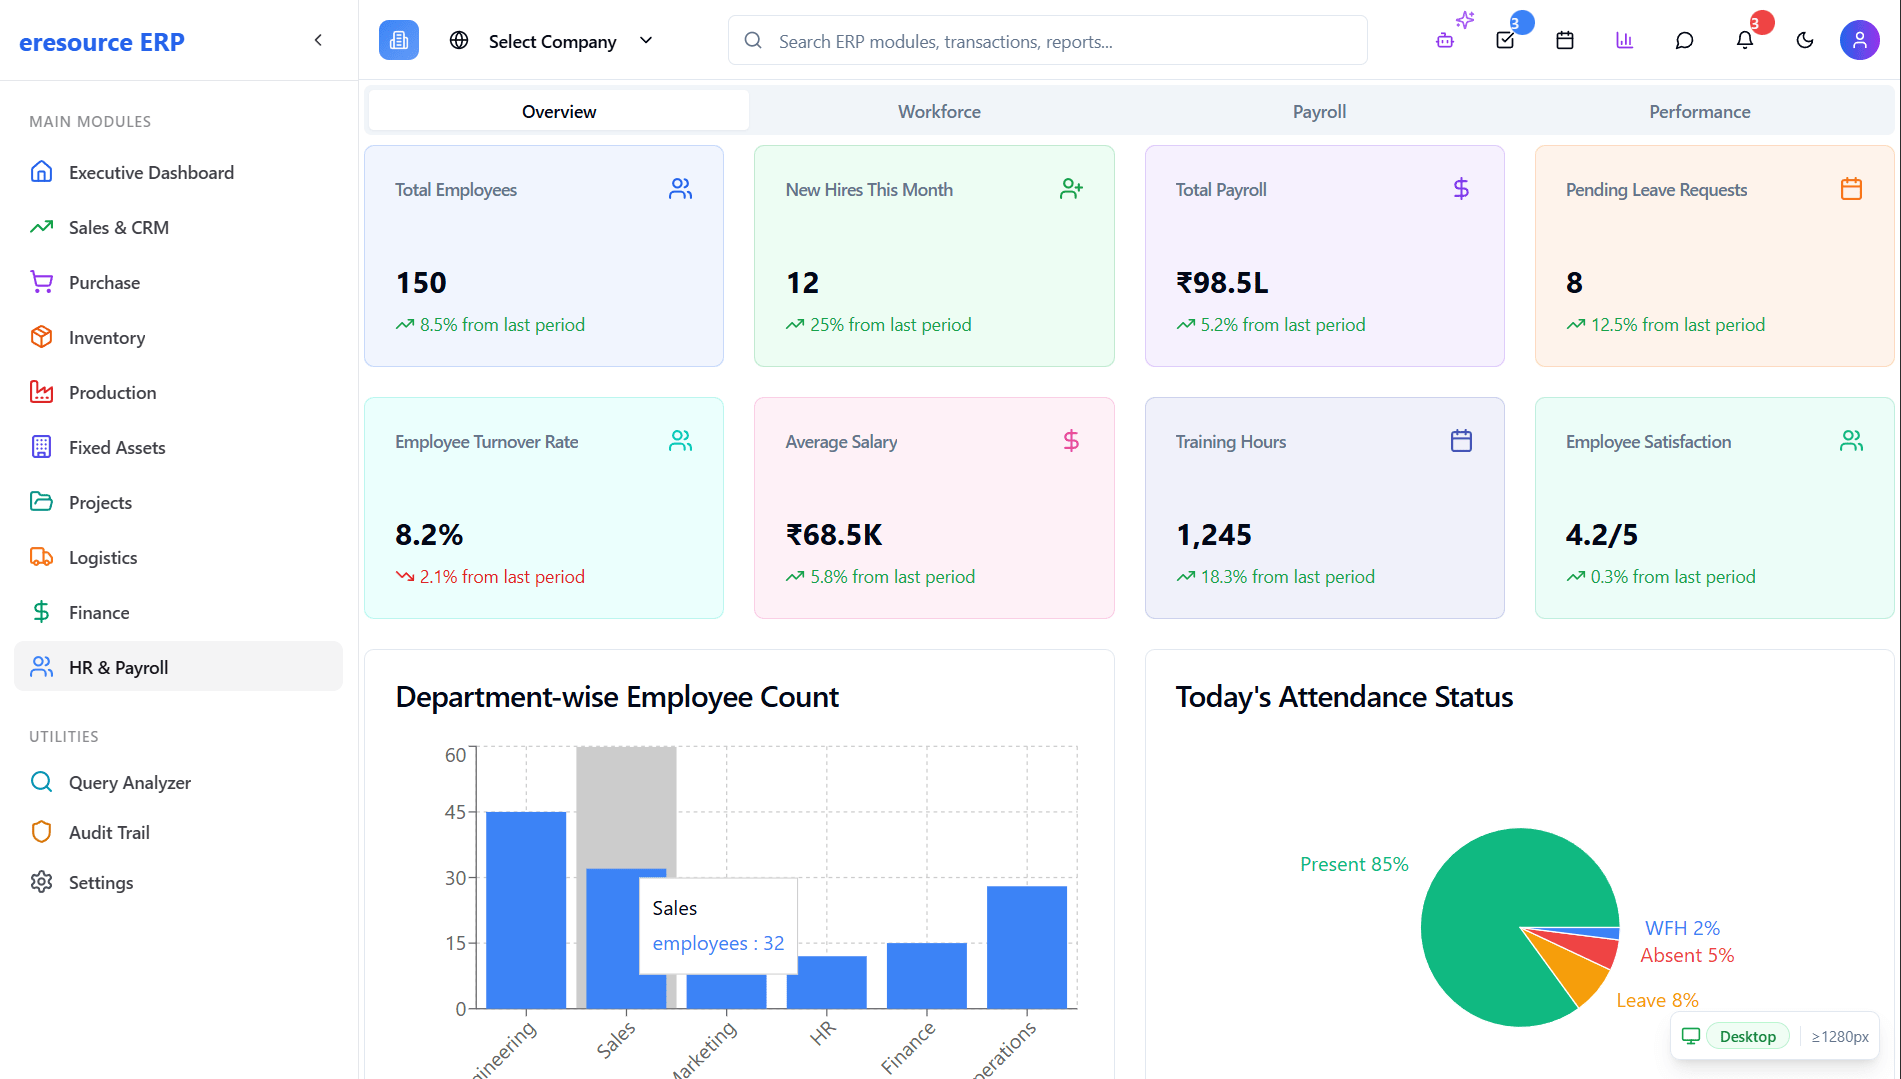Open the Inventory module
Viewport: 1901px width, 1079px height.
tap(107, 337)
